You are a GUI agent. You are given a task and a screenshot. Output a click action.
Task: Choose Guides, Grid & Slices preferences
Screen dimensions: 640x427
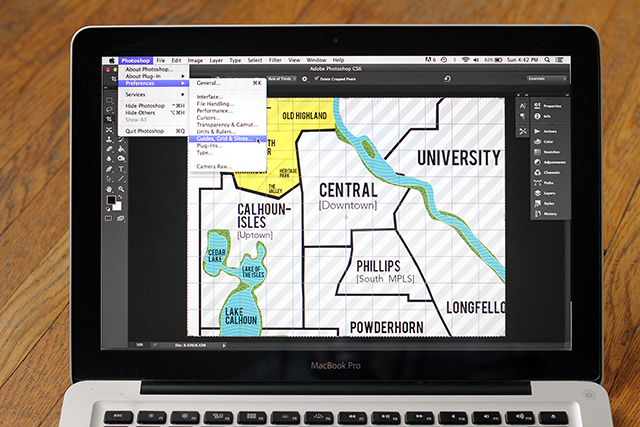pos(228,139)
